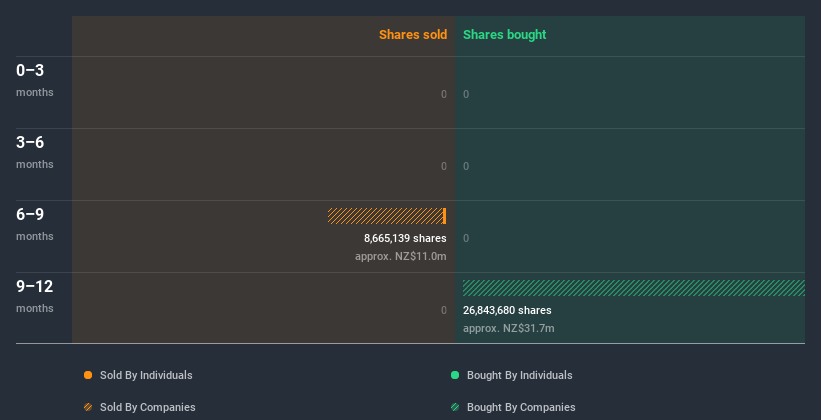Click the green Bought By Individuals legend dot
The width and height of the screenshot is (821, 420).
pos(455,375)
